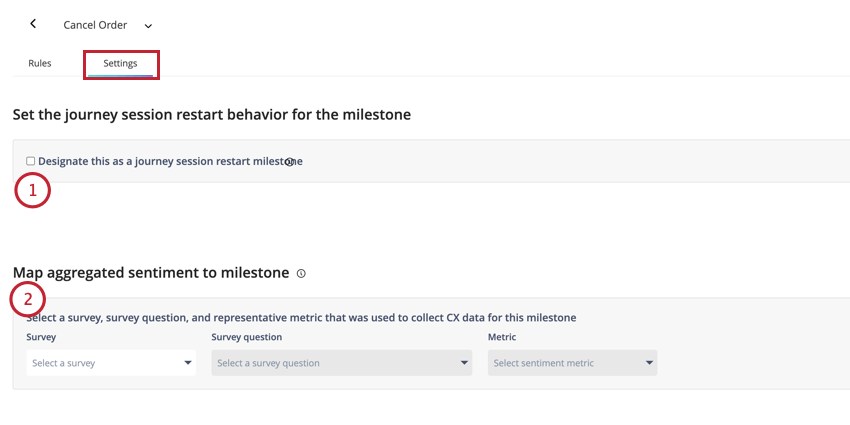Viewport: 850px width, 425px height.
Task: Open the help icon beside restart milestone label
Action: [x=289, y=162]
